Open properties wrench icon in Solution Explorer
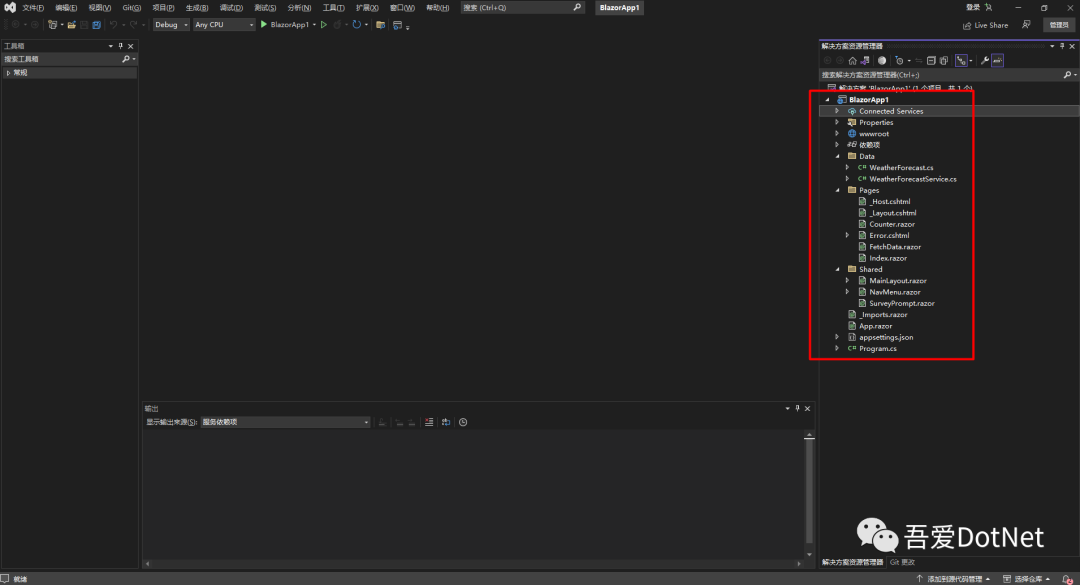 click(x=985, y=61)
